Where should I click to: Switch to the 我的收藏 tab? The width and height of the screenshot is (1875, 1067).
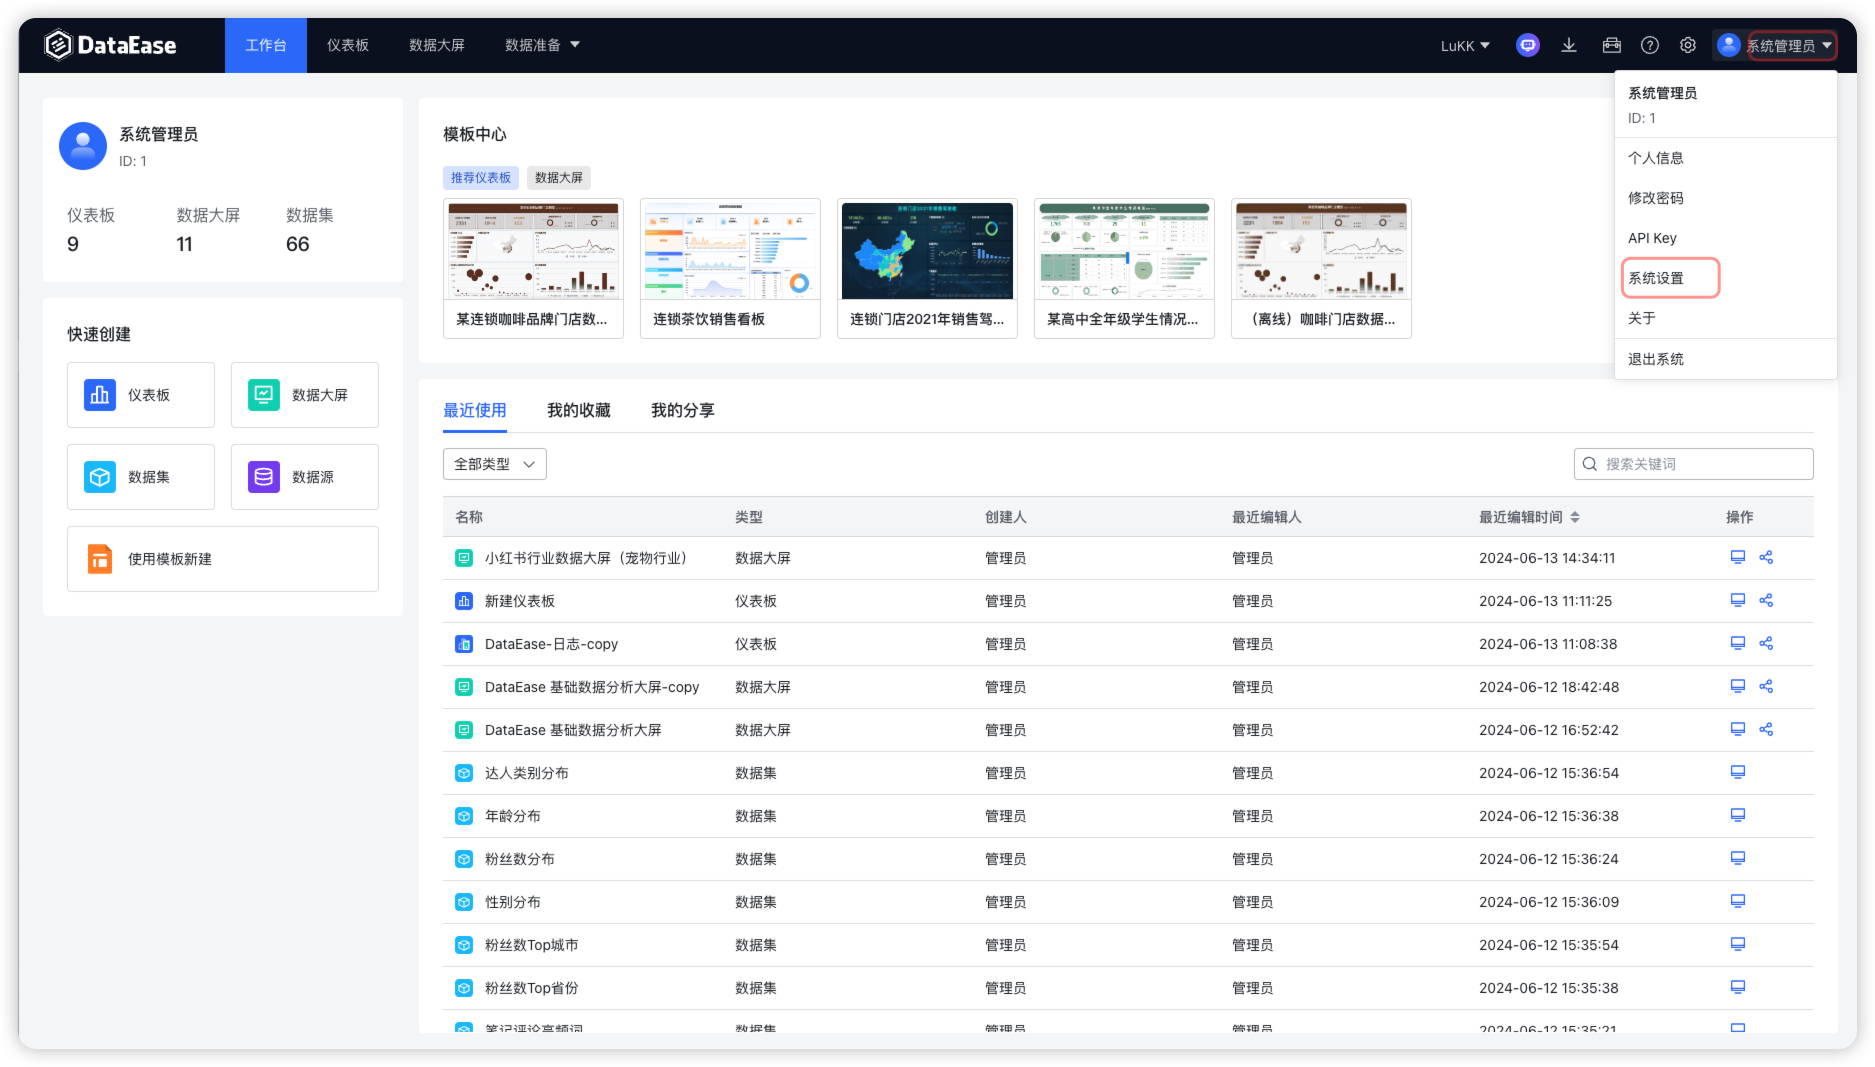pyautogui.click(x=580, y=410)
